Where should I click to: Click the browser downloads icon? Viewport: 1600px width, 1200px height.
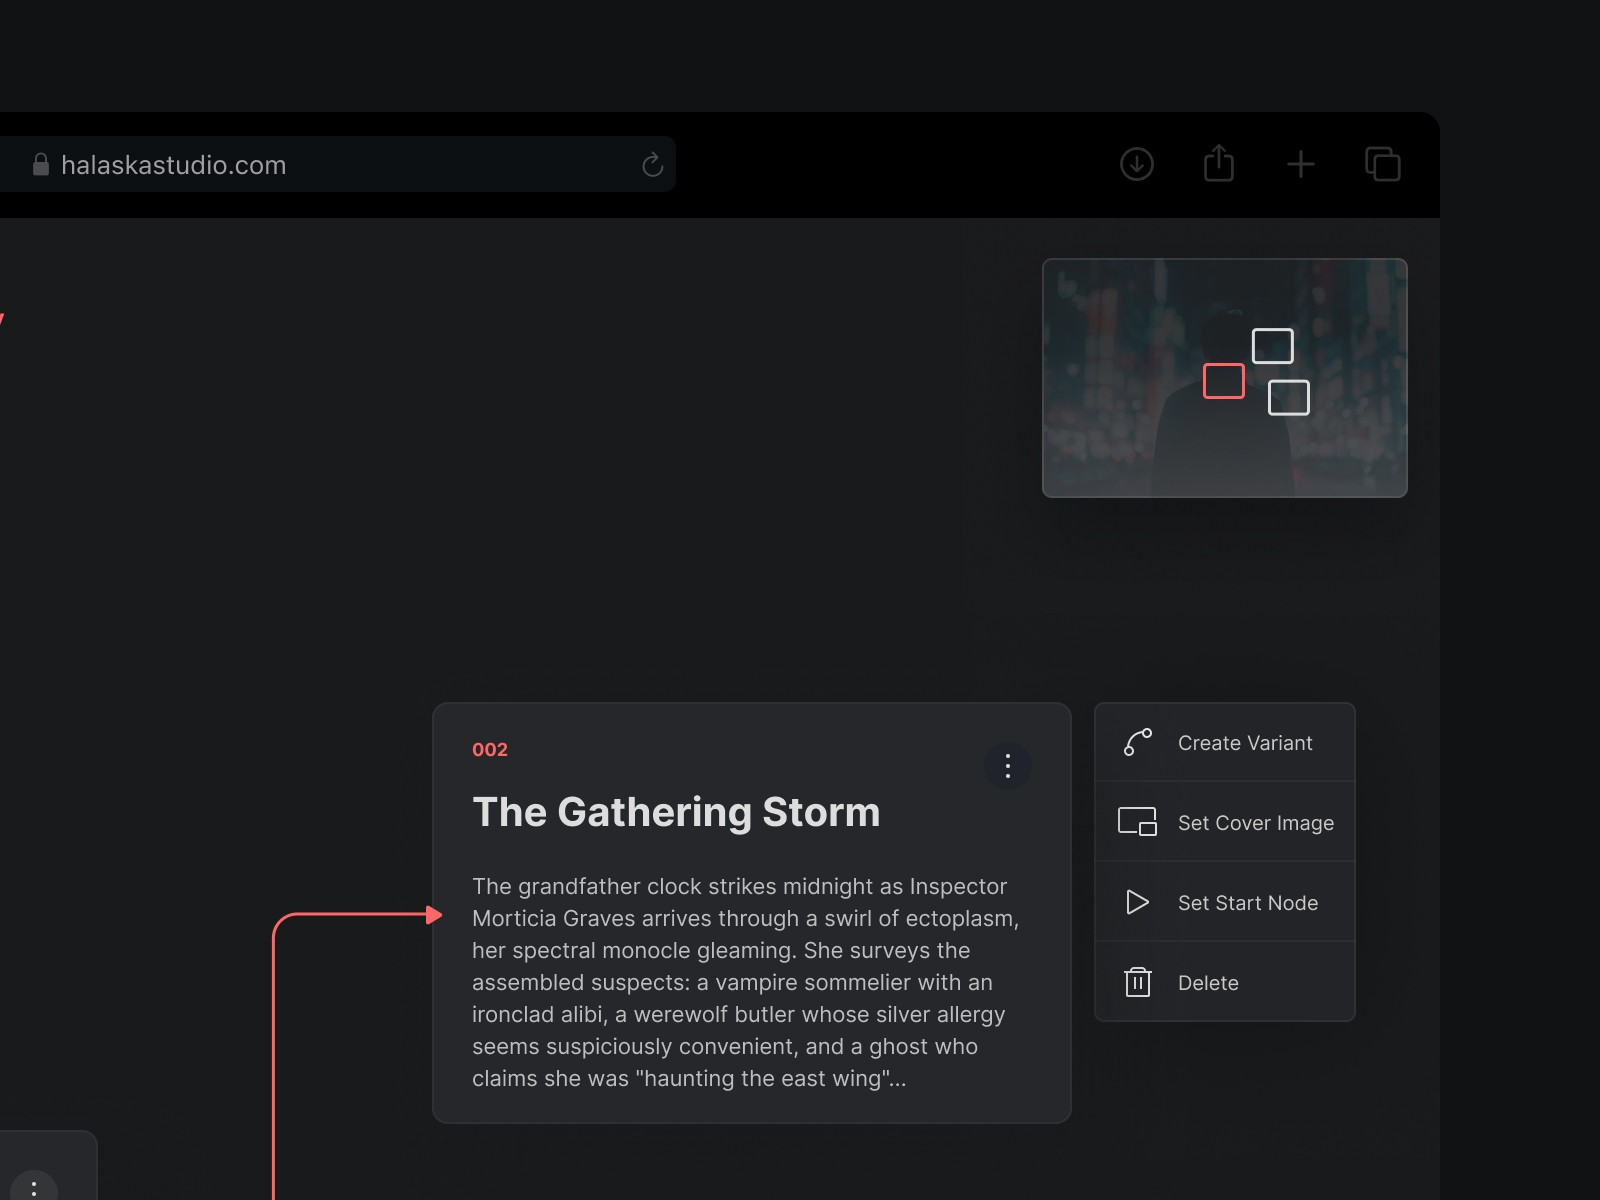pyautogui.click(x=1137, y=164)
